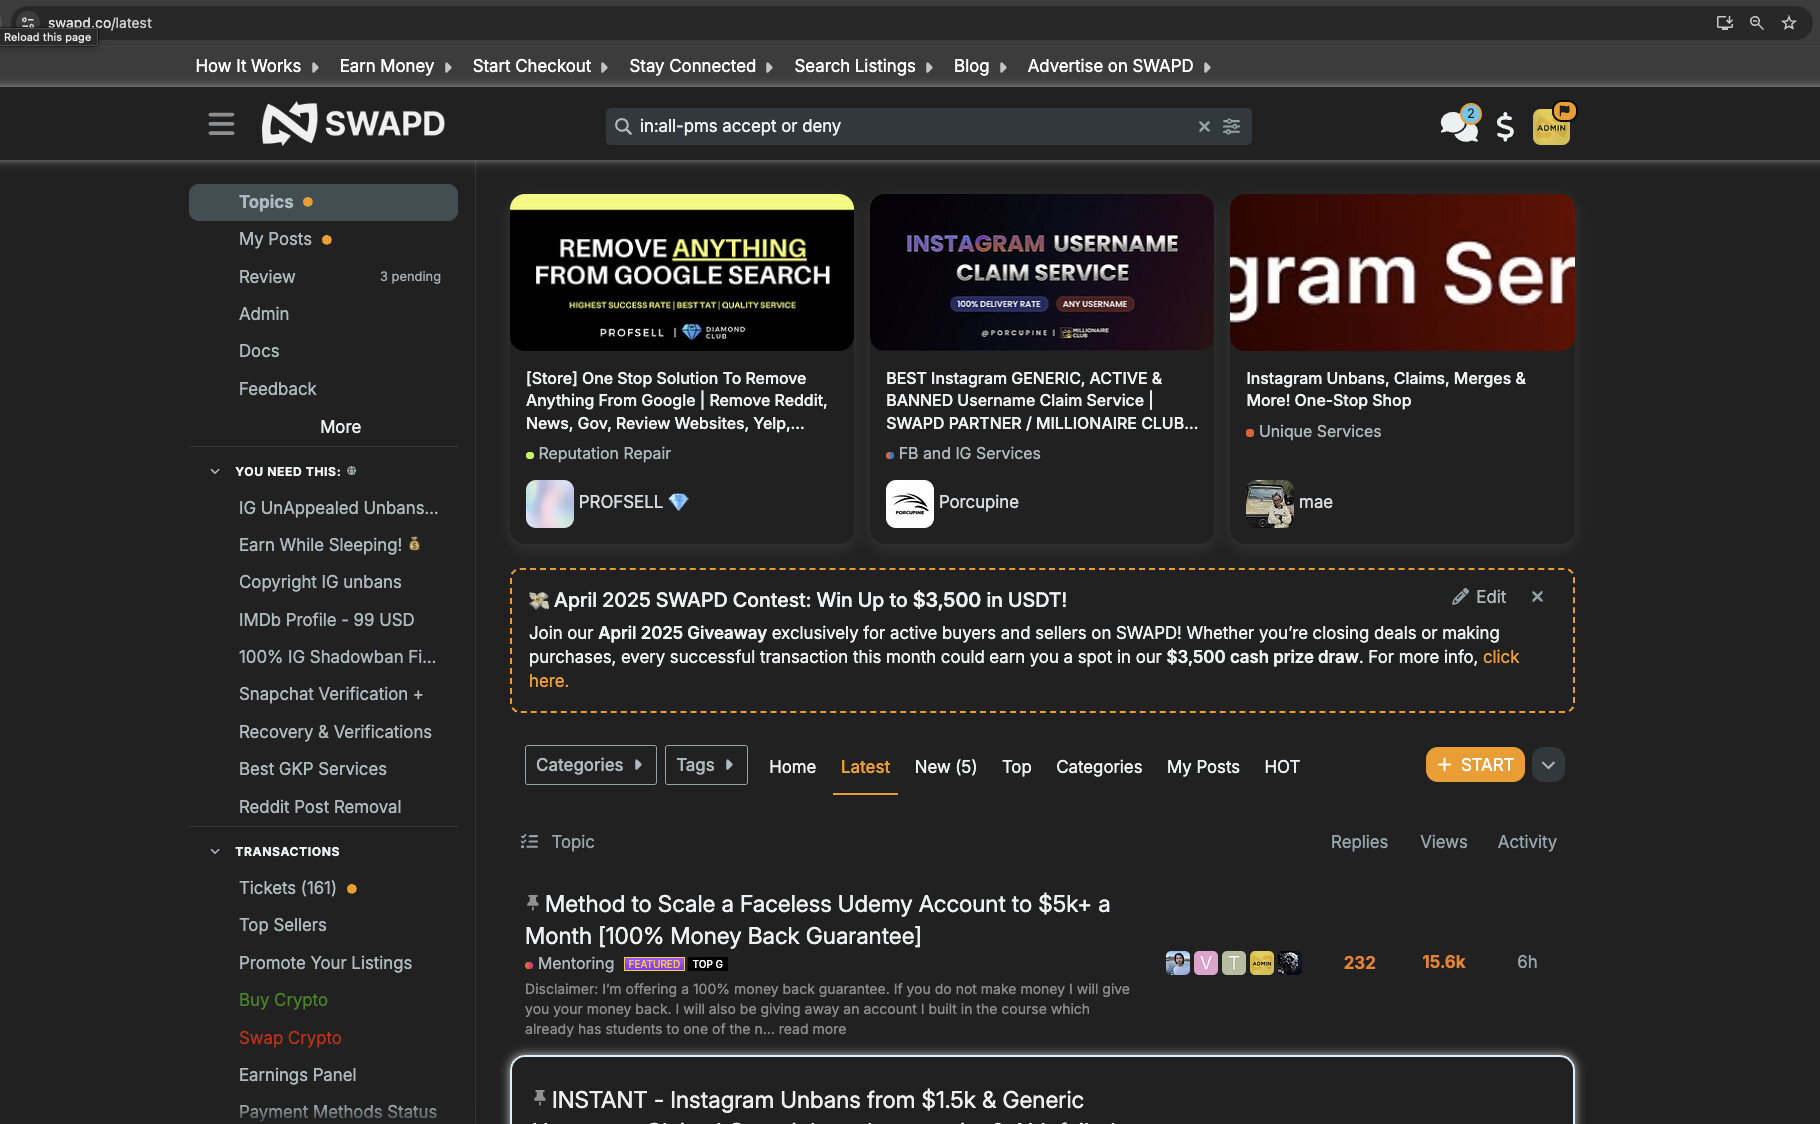The width and height of the screenshot is (1820, 1124).
Task: Click browser install app icon
Action: [x=1725, y=22]
